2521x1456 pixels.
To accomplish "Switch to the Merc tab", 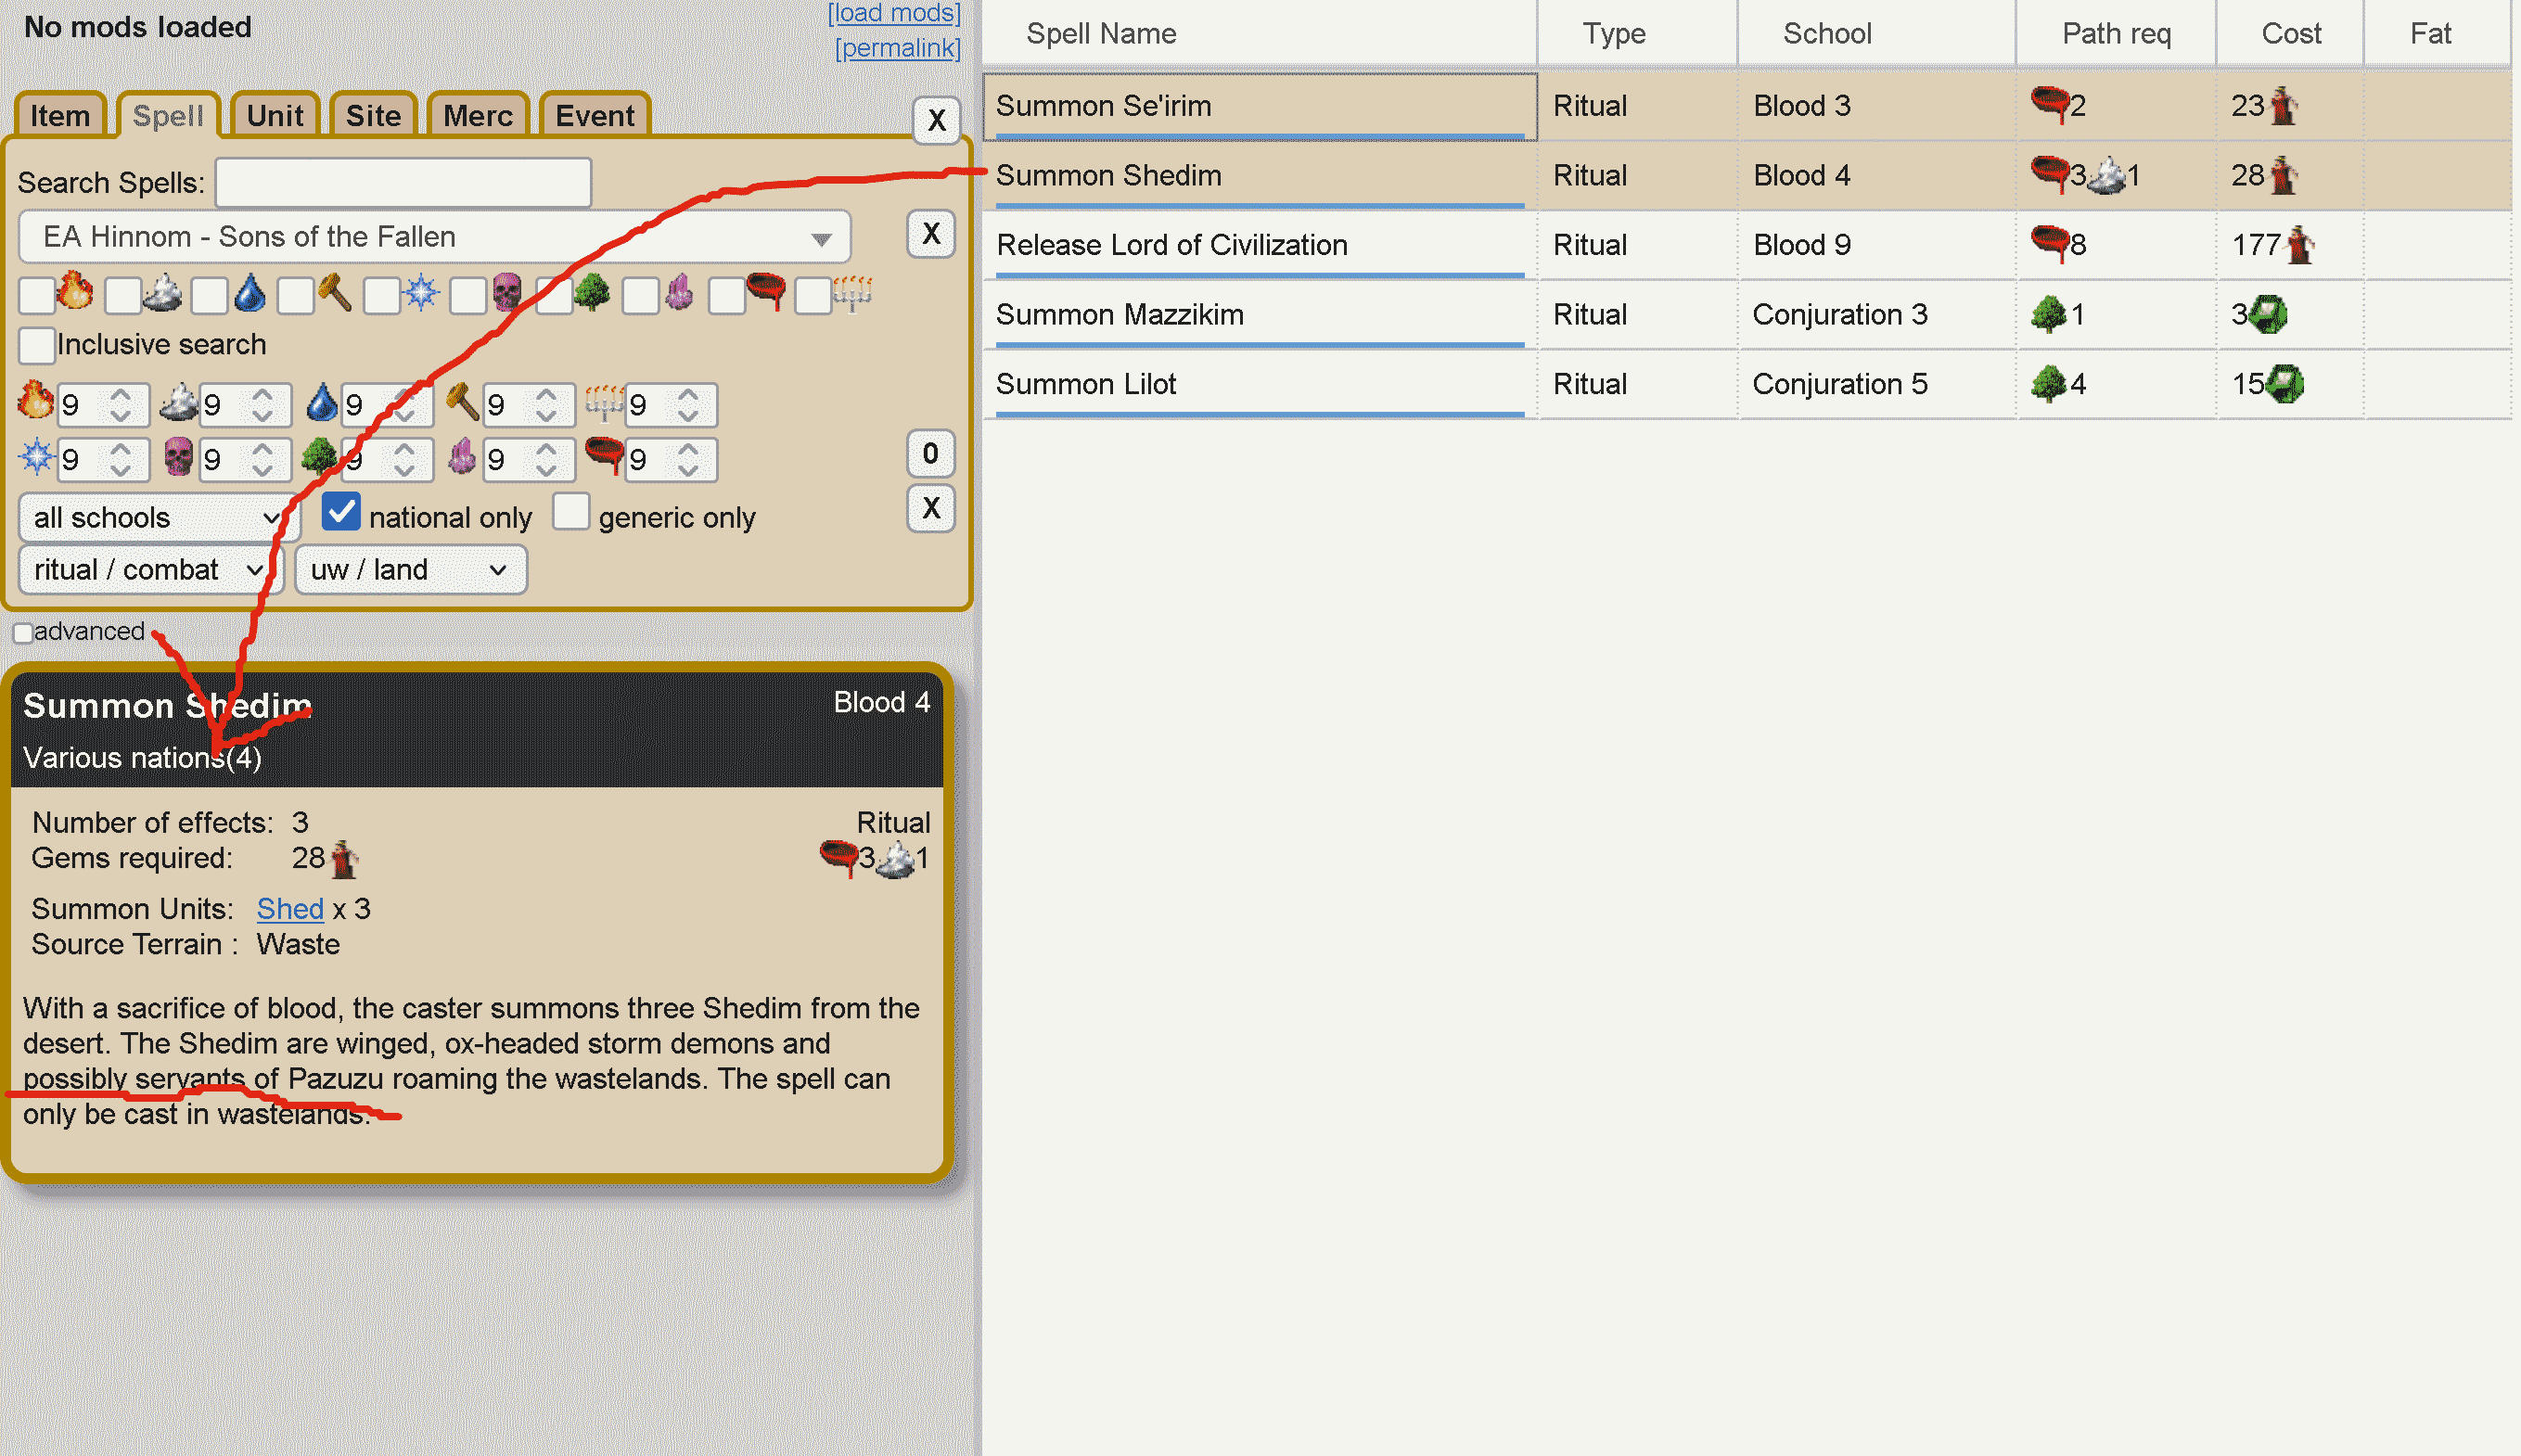I will [477, 116].
